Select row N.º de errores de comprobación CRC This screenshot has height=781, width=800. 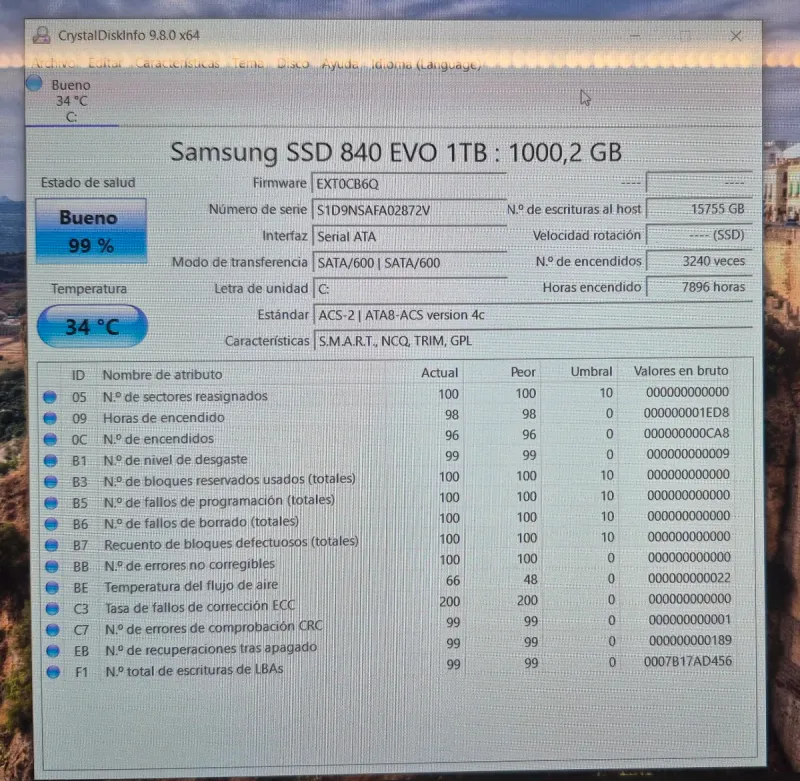(x=390, y=624)
